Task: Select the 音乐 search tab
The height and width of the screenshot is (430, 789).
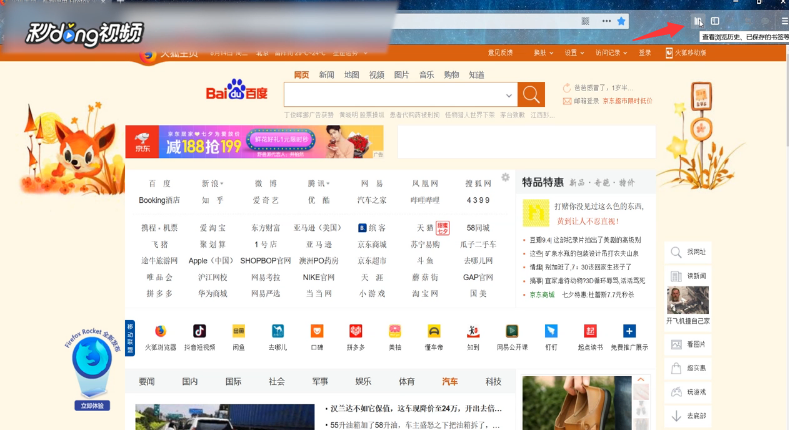Action: 426,75
